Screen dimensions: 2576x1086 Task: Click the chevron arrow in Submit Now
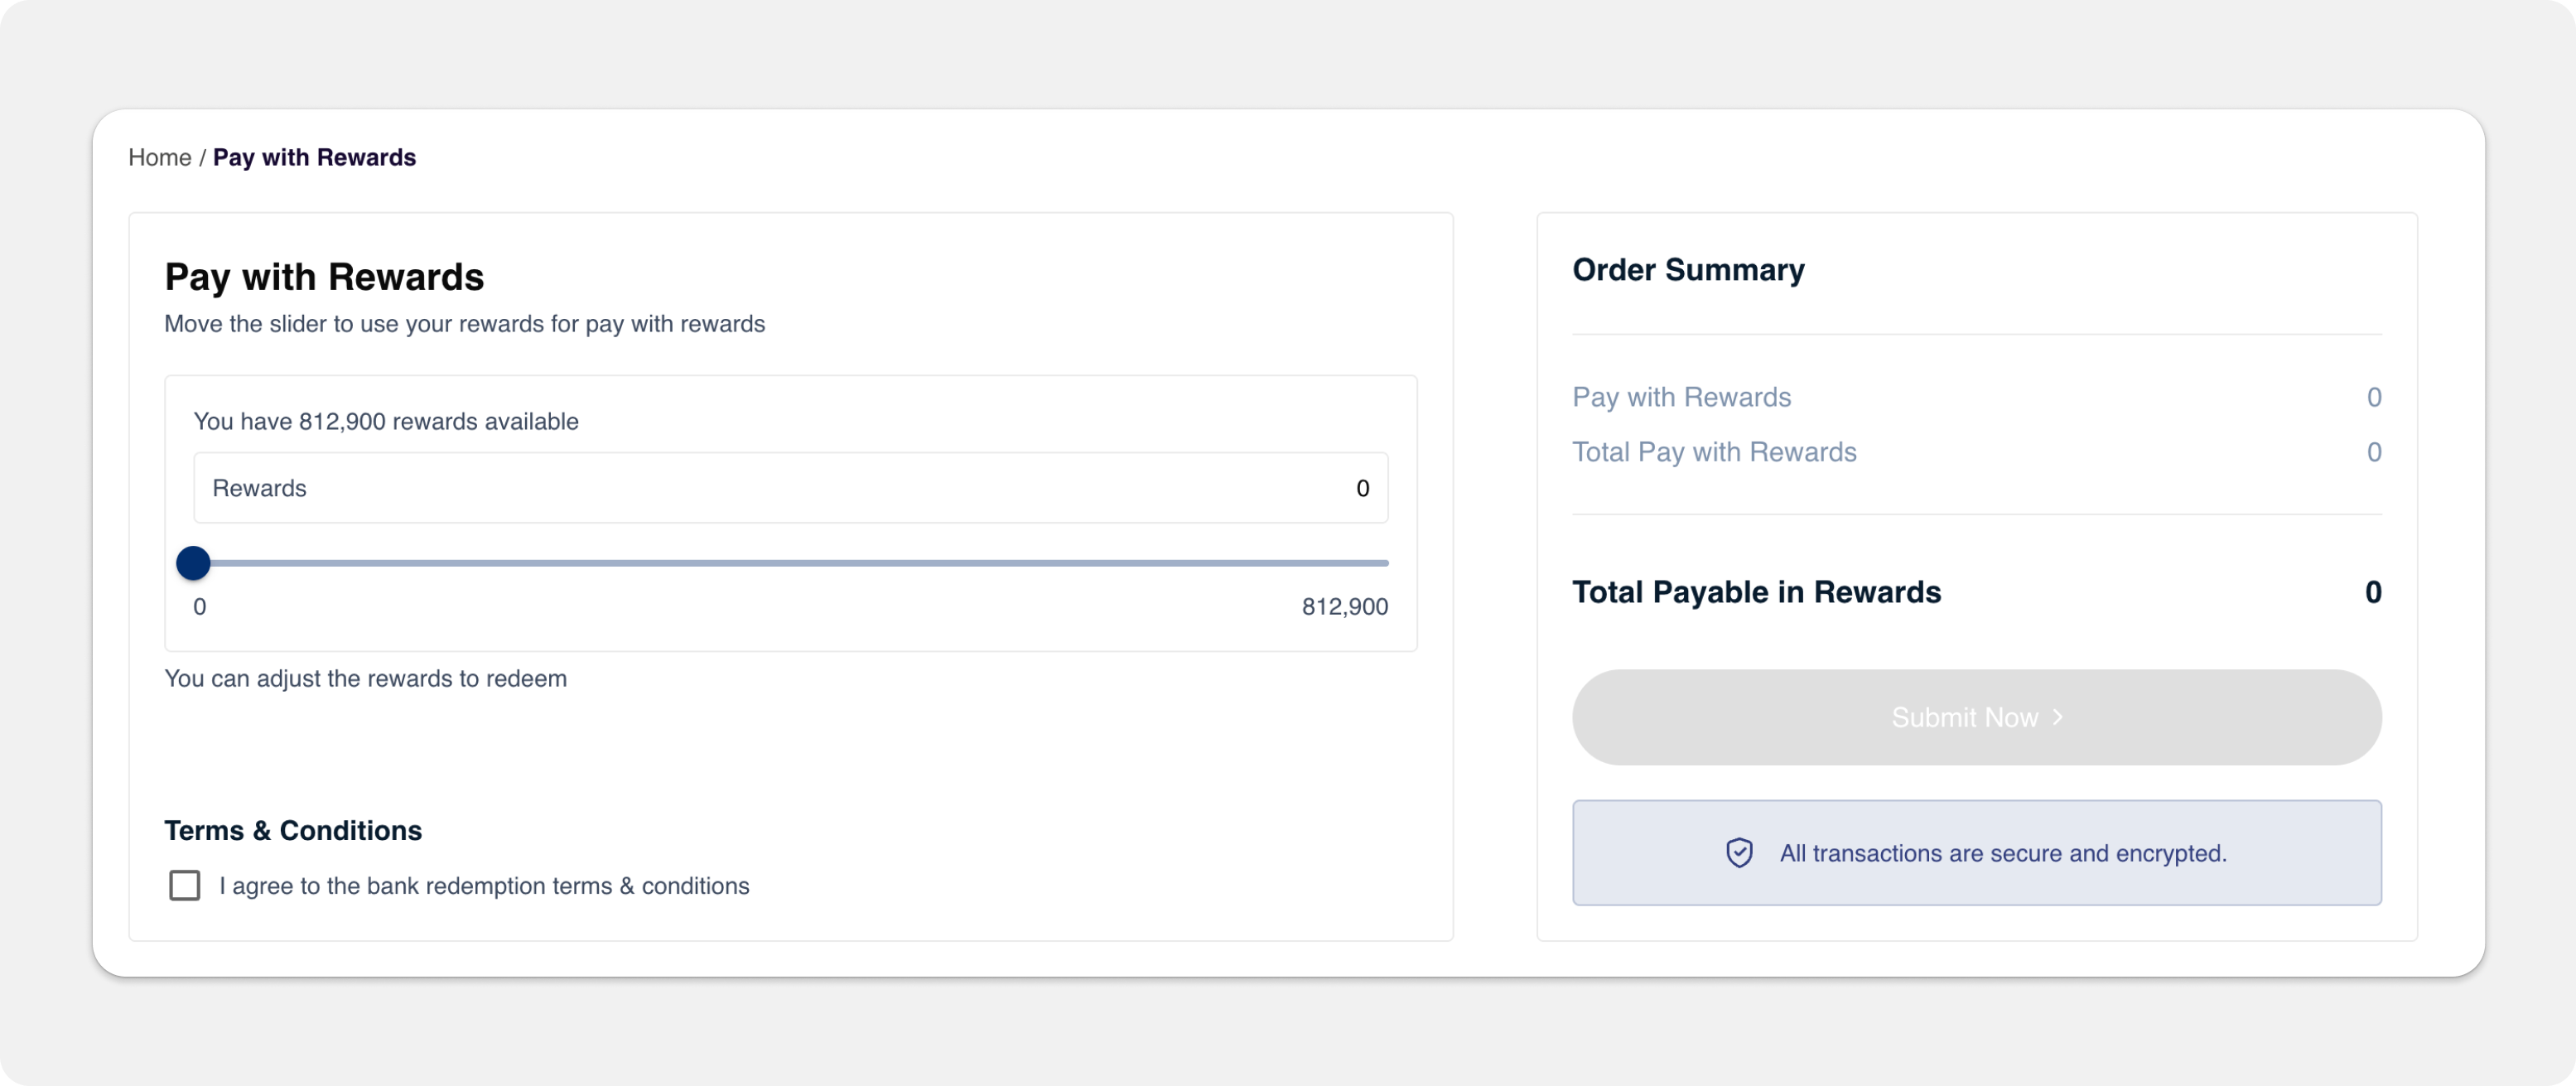(x=2057, y=717)
